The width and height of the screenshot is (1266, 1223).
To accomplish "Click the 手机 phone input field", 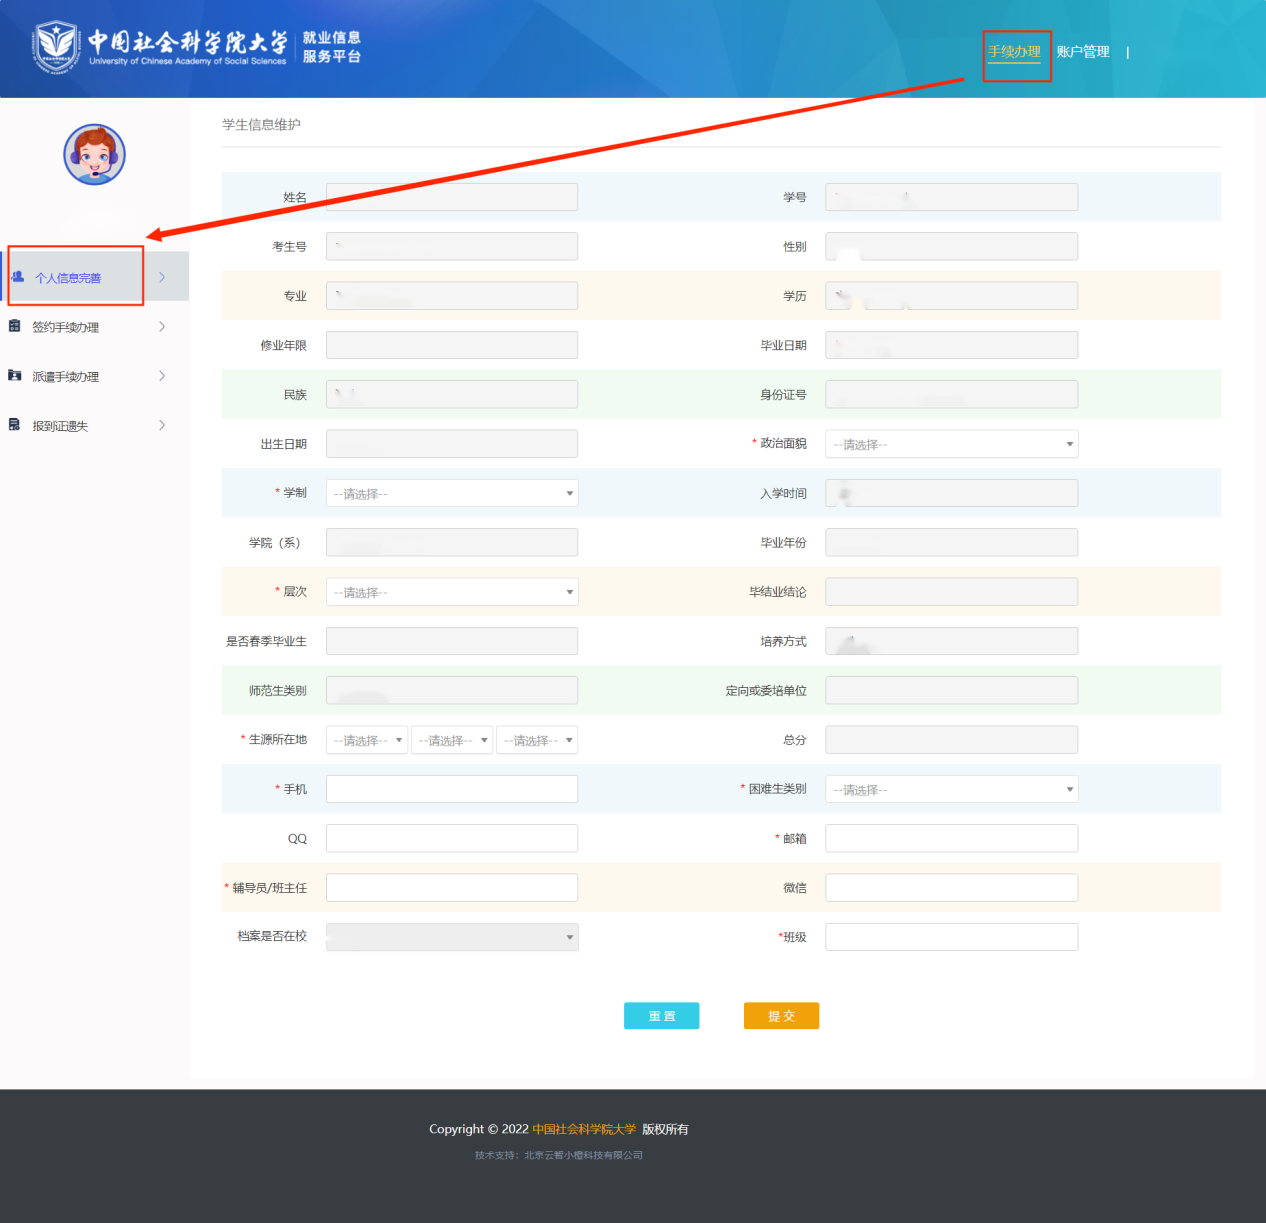I will (x=452, y=789).
